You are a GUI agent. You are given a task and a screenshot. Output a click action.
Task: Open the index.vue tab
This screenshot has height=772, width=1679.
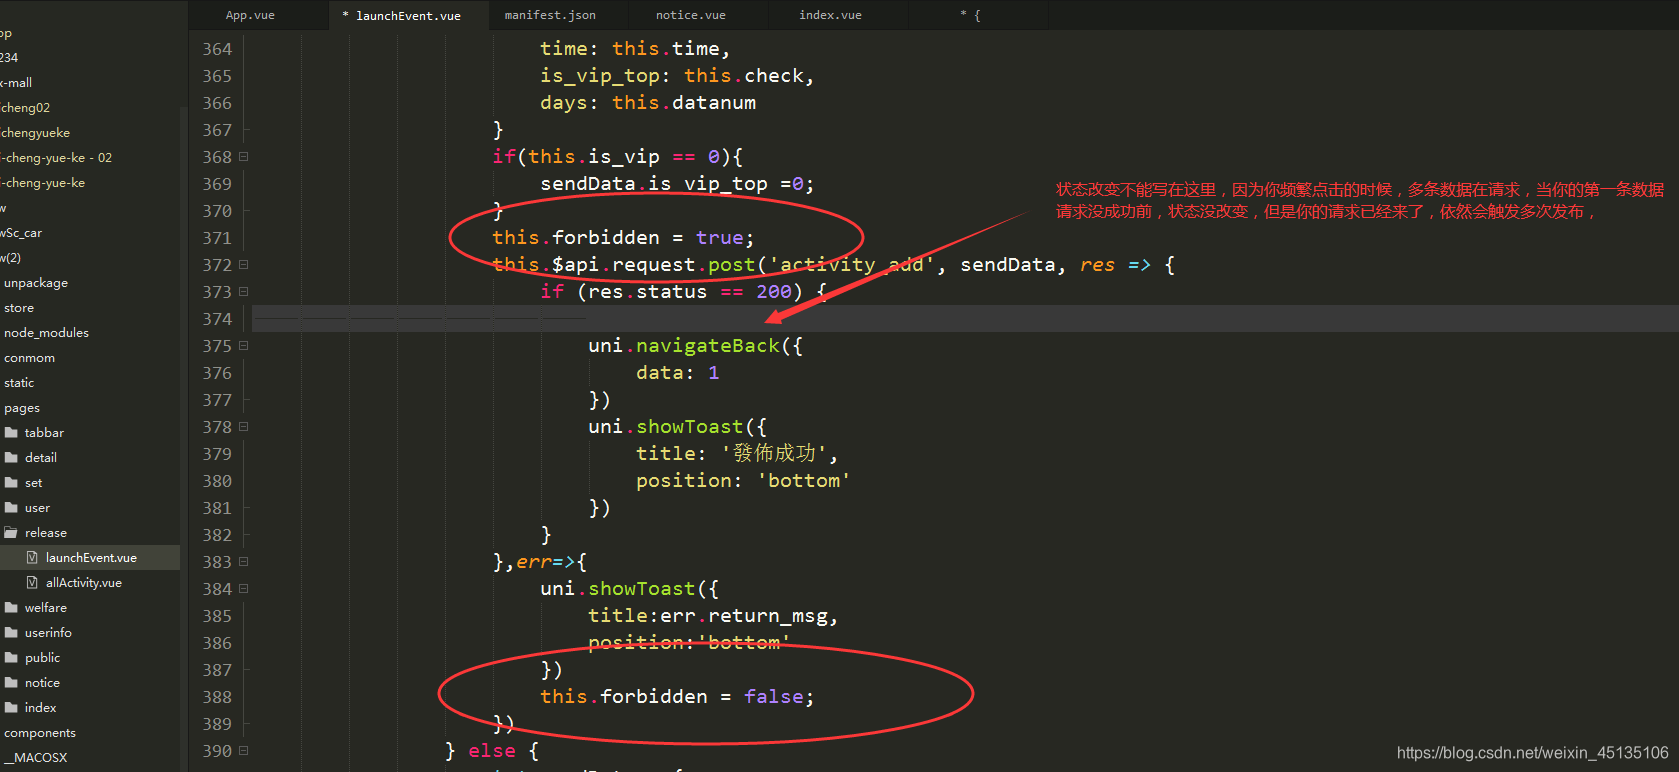[830, 15]
